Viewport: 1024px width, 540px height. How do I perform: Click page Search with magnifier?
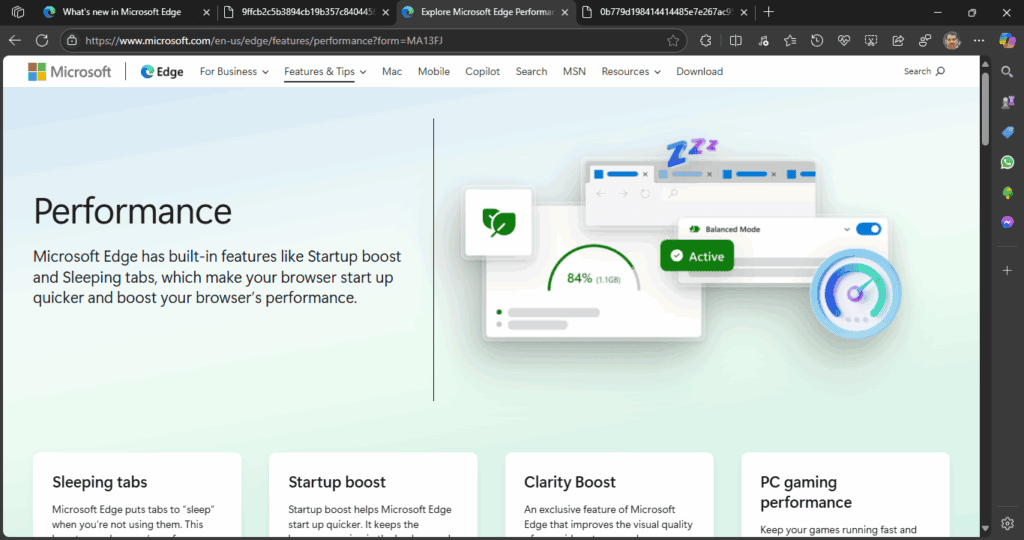[x=924, y=71]
